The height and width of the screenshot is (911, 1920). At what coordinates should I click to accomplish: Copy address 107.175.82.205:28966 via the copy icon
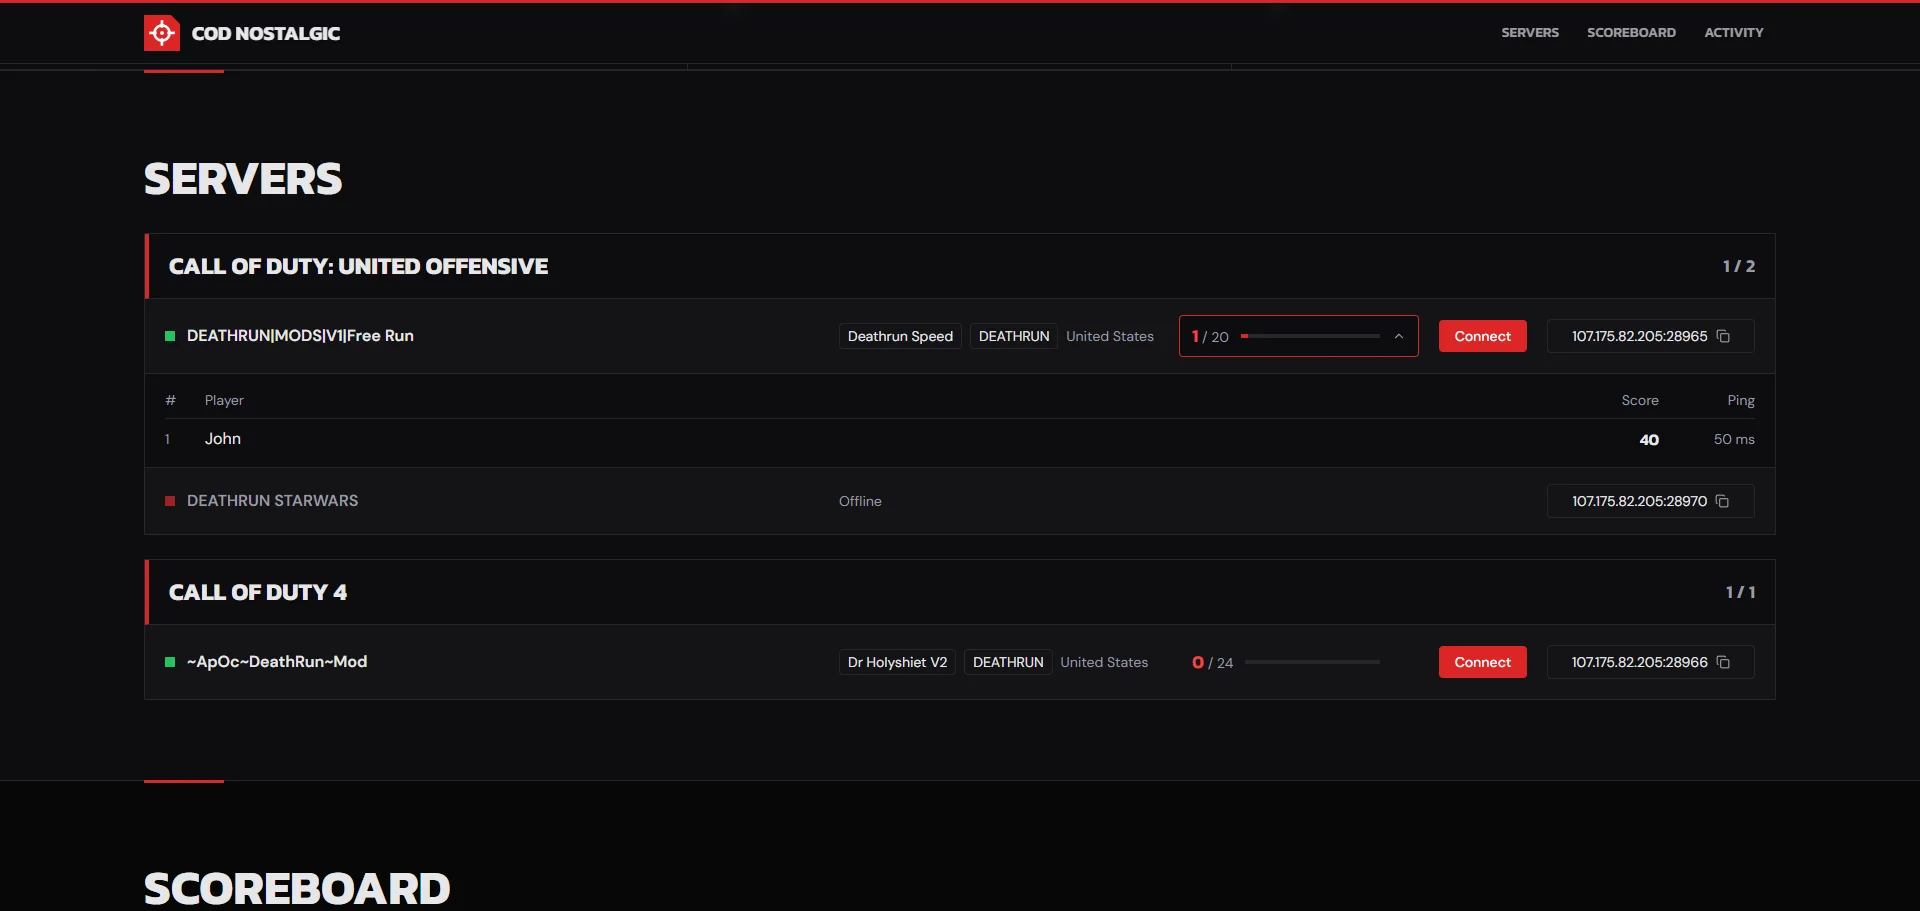click(x=1723, y=662)
